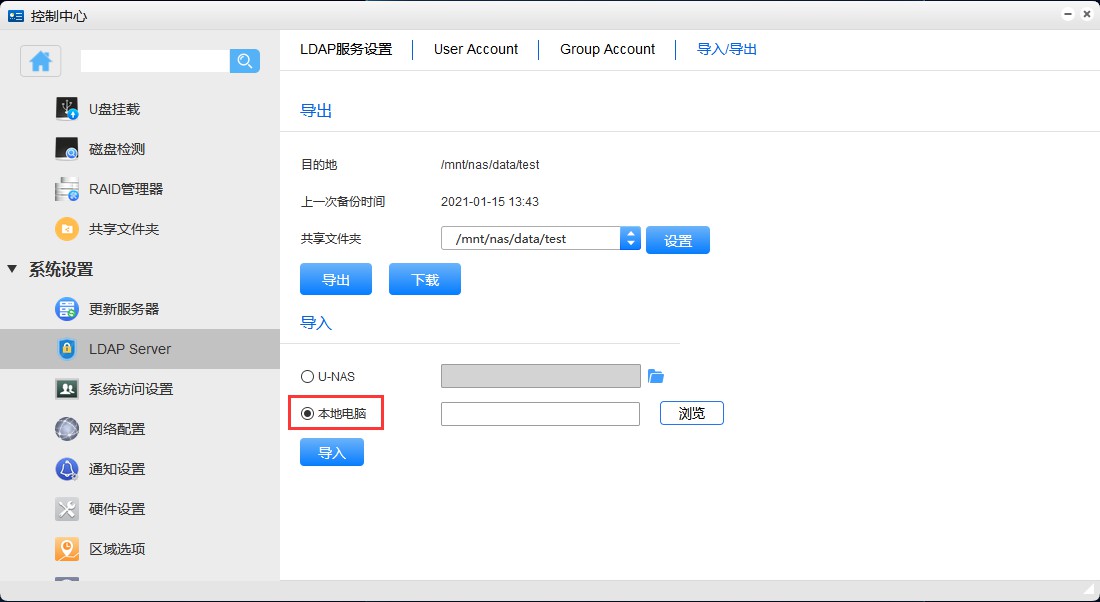1100x602 pixels.
Task: Select the 本地电脑 radio button
Action: click(x=308, y=413)
